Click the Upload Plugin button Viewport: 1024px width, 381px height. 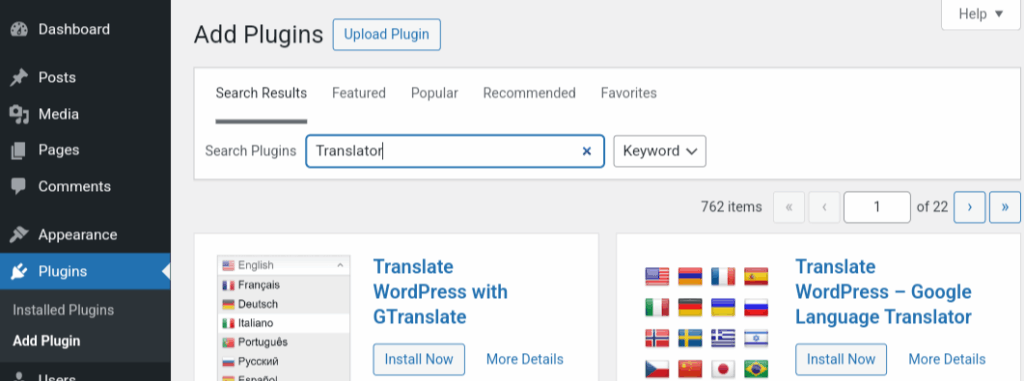[x=387, y=35]
